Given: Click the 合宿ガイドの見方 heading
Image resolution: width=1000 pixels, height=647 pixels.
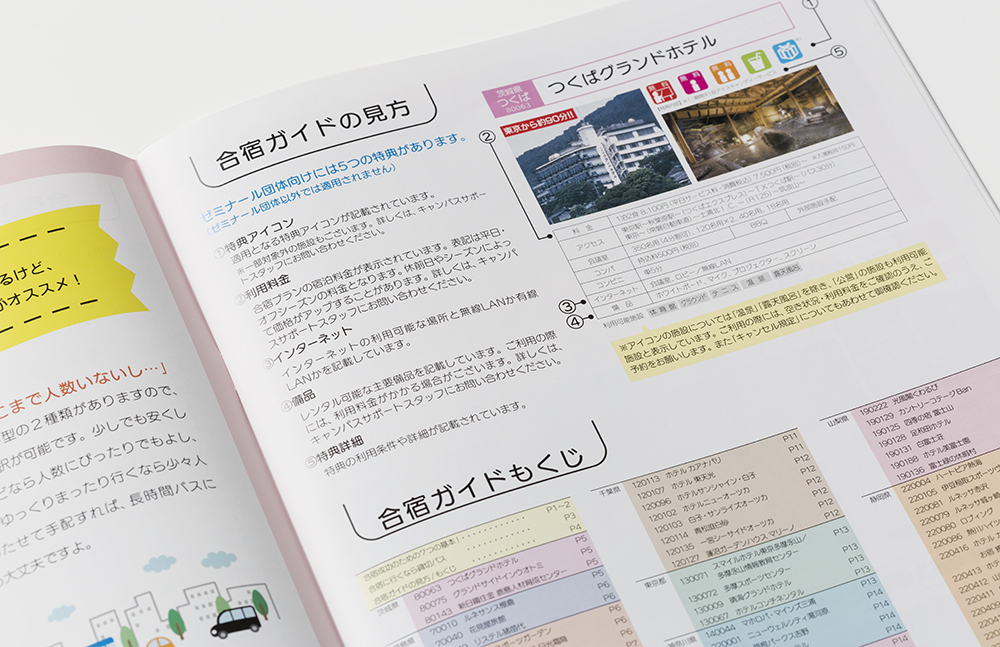Looking at the screenshot, I should (313, 135).
